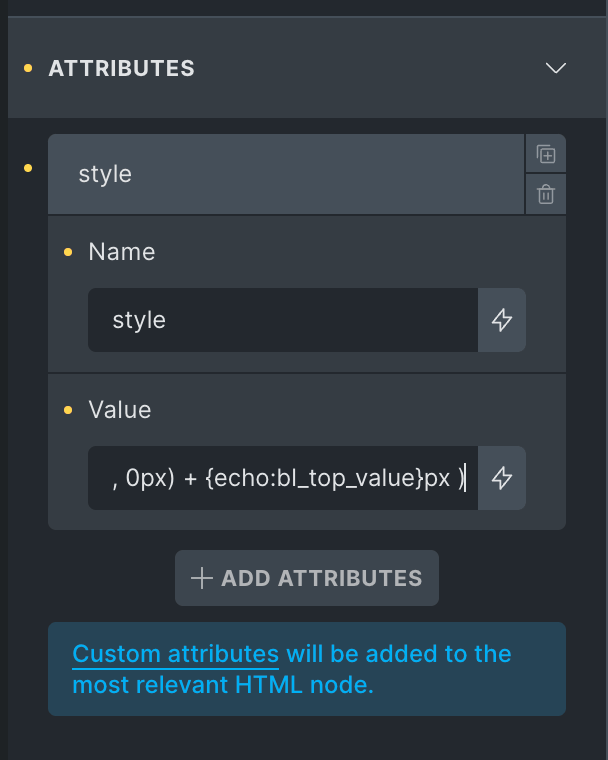Collapse the style attribute item header
Viewport: 608px width, 760px height.
pyautogui.click(x=286, y=174)
